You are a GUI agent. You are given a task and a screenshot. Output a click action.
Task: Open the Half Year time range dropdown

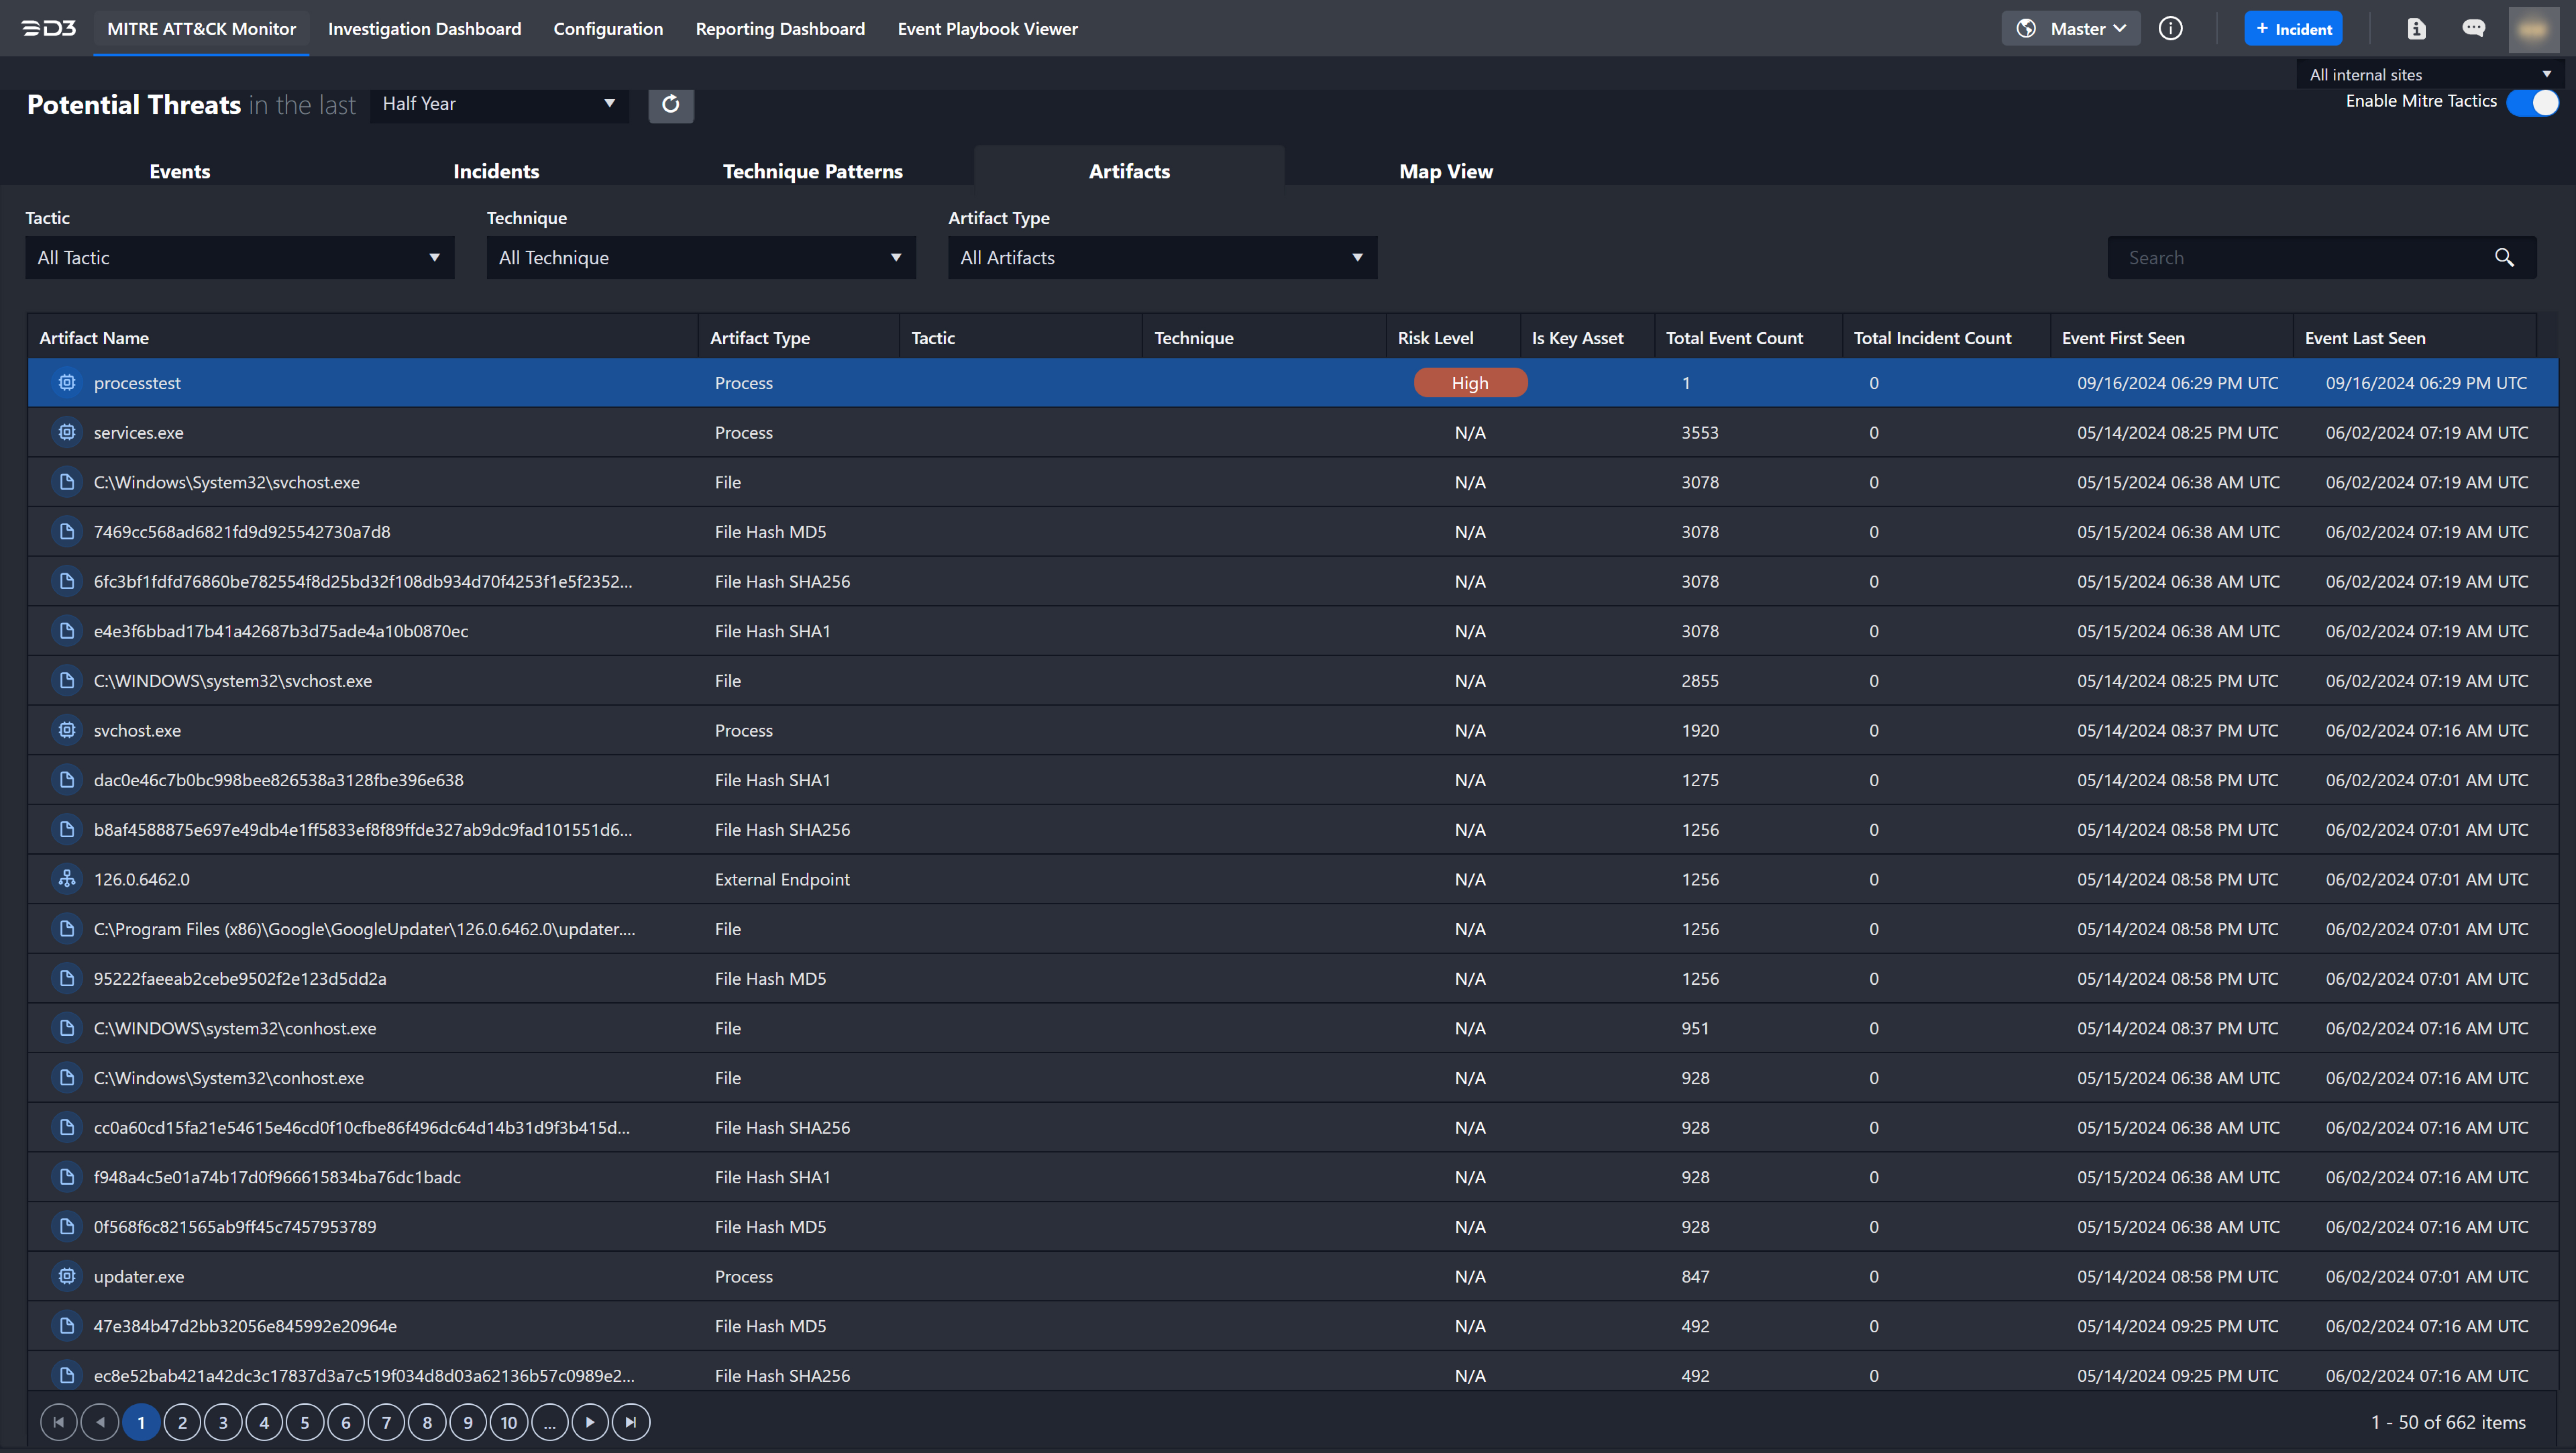(x=498, y=104)
